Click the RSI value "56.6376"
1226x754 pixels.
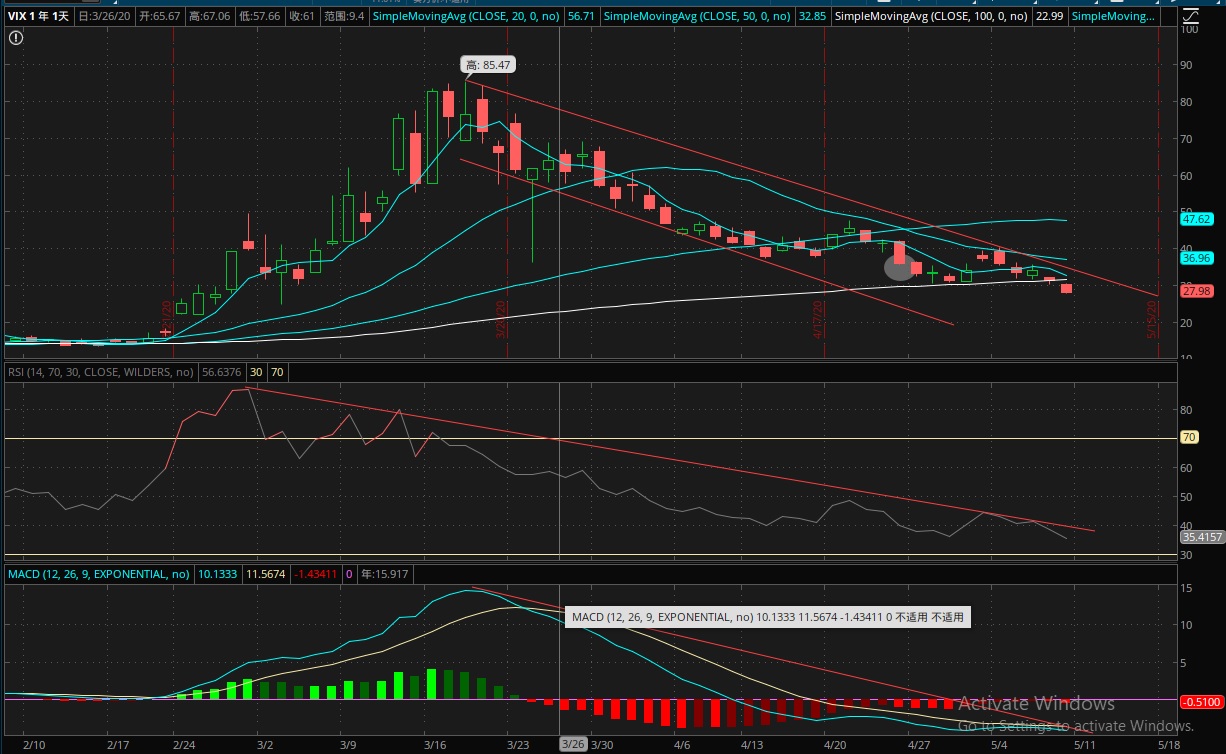[221, 372]
